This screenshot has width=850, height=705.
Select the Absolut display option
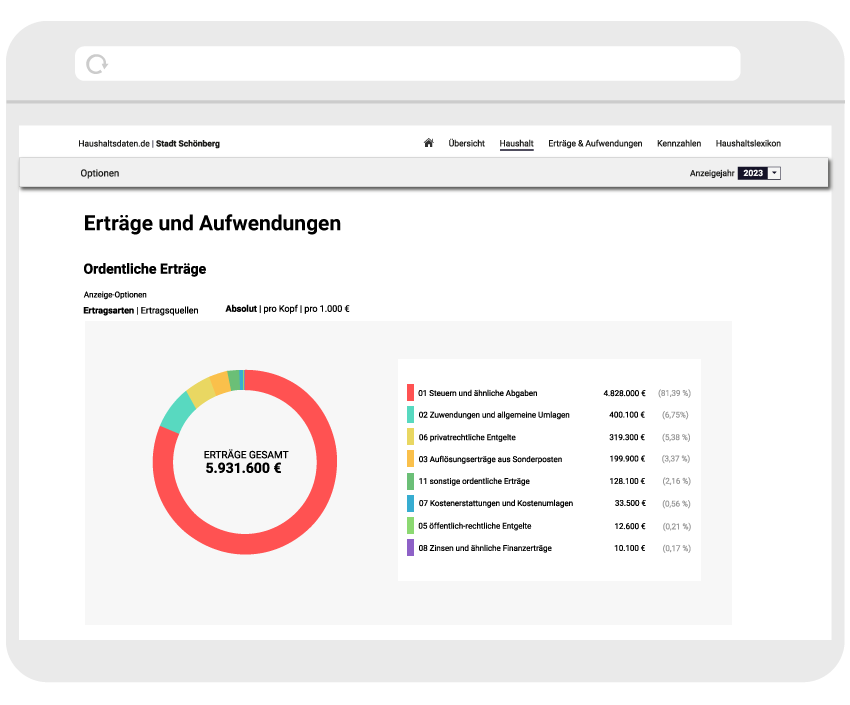point(241,309)
